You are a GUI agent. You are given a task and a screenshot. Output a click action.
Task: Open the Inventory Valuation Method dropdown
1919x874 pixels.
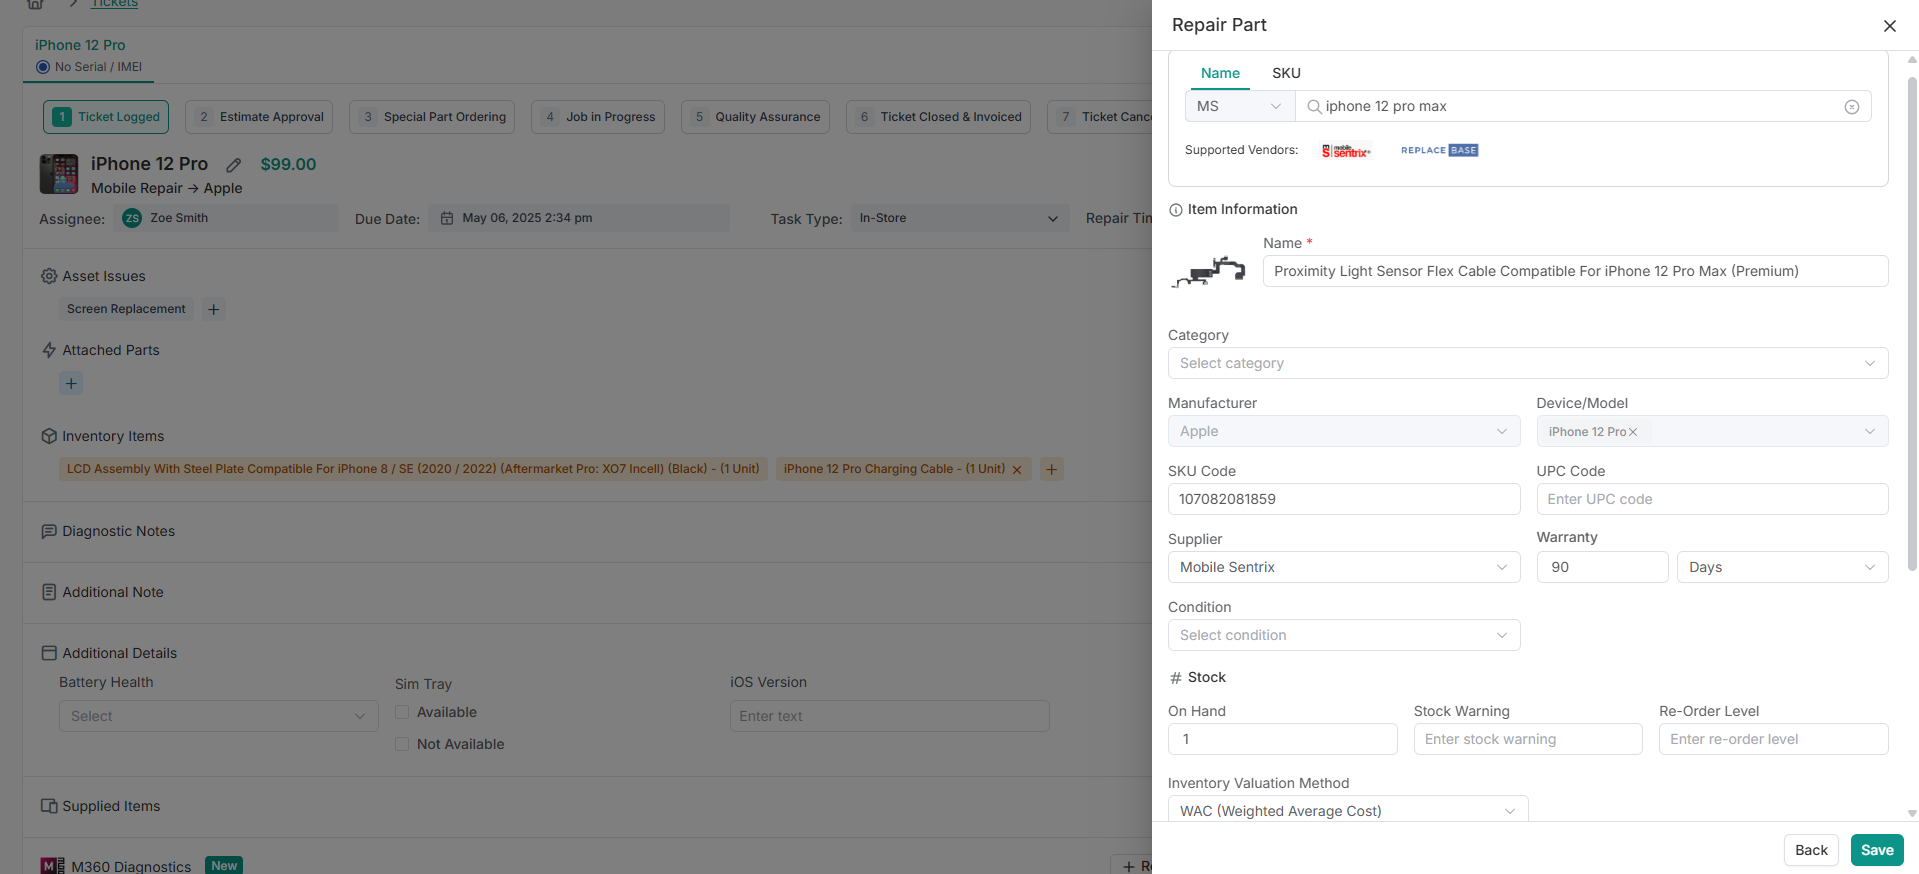click(x=1348, y=809)
